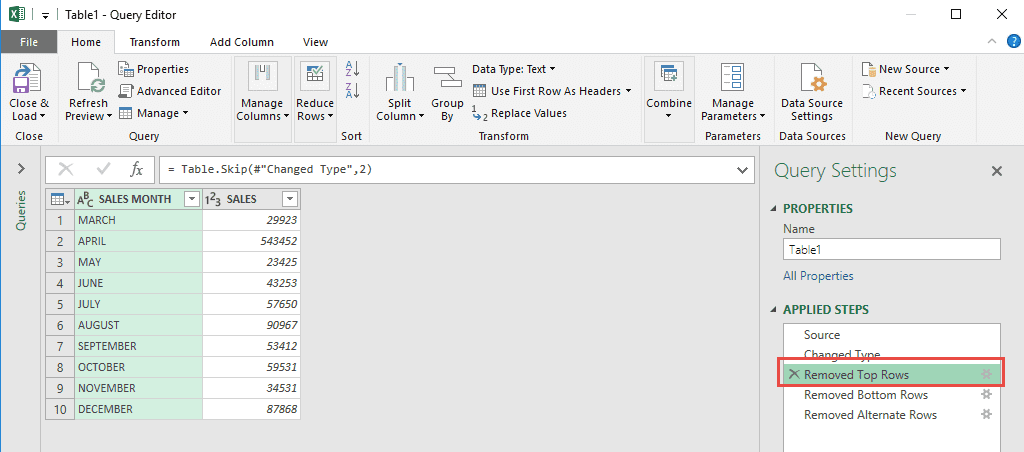
Task: Open Use First Row As Headers dropdown
Action: [x=552, y=91]
